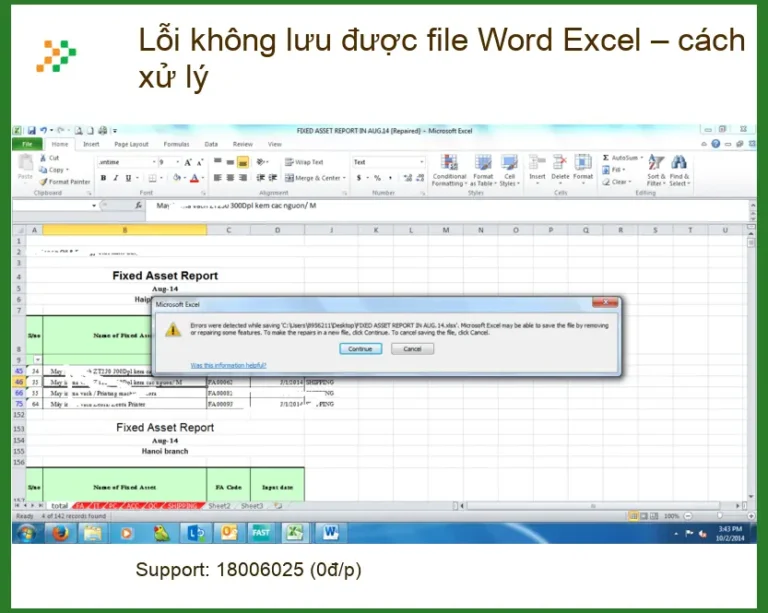
Task: Switch to the Page Layout tab
Action: pyautogui.click(x=131, y=144)
